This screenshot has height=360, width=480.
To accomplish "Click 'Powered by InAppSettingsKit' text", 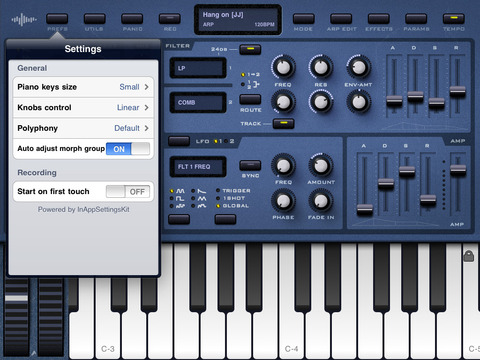I will click(x=83, y=210).
